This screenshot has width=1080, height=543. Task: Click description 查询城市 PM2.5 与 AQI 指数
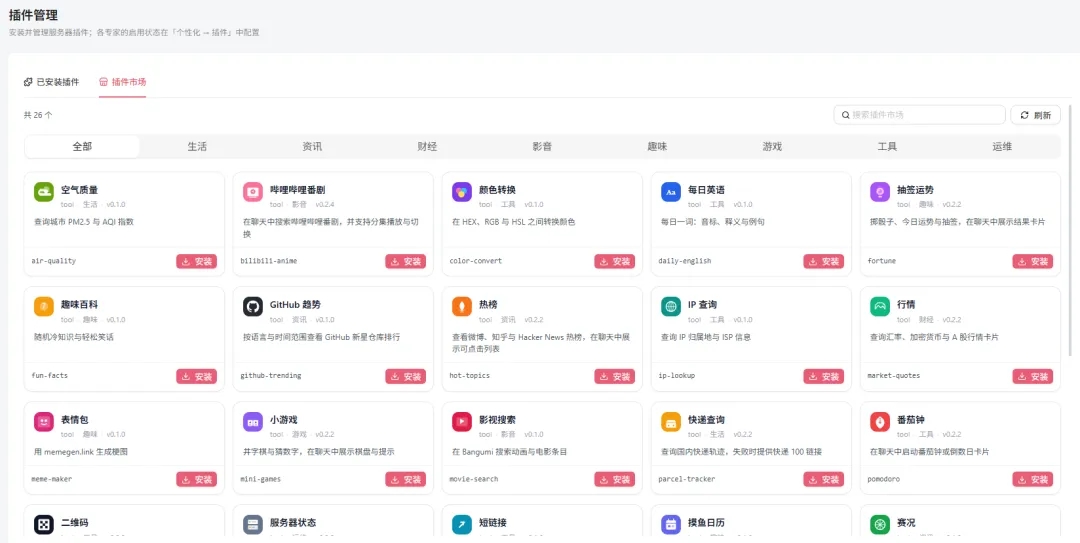[x=83, y=222]
